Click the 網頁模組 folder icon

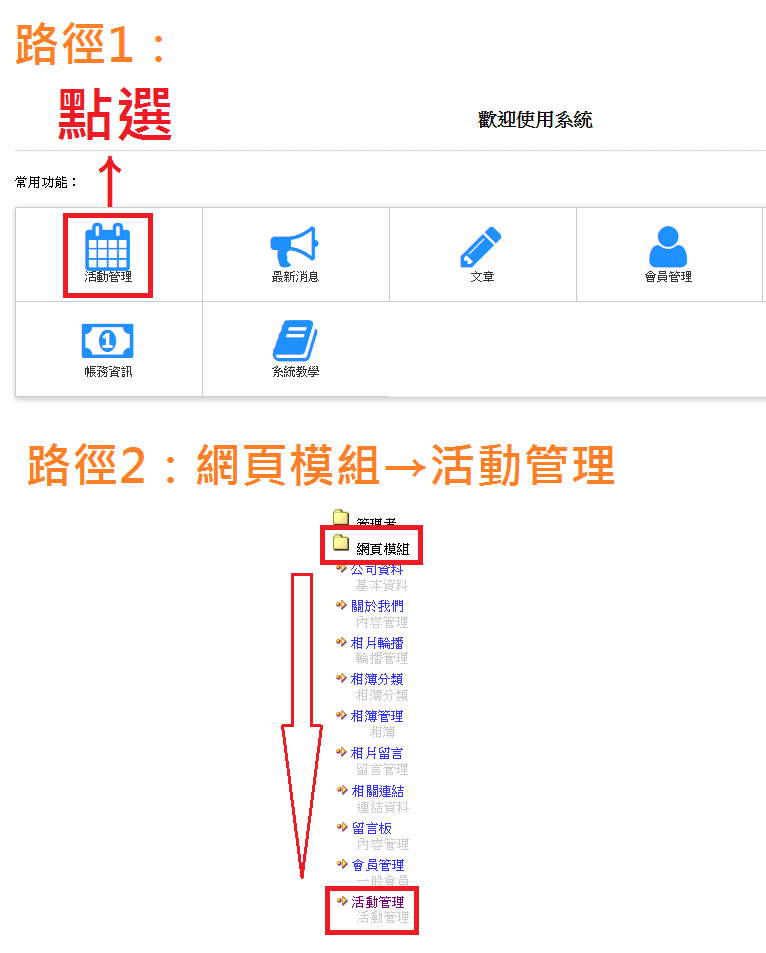(x=340, y=543)
